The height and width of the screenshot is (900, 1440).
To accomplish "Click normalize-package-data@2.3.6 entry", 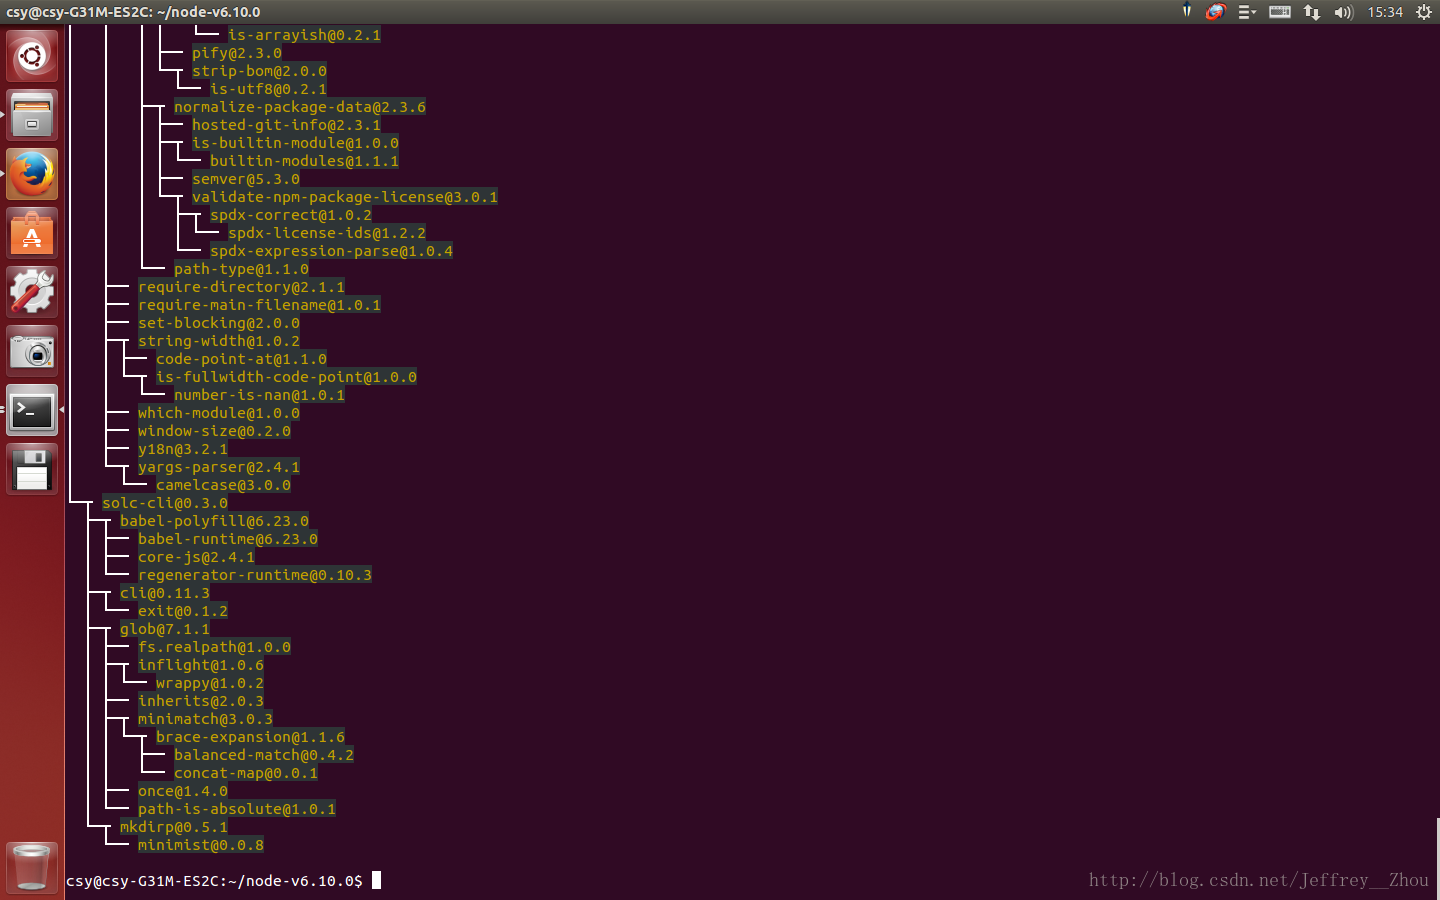I will click(x=300, y=107).
